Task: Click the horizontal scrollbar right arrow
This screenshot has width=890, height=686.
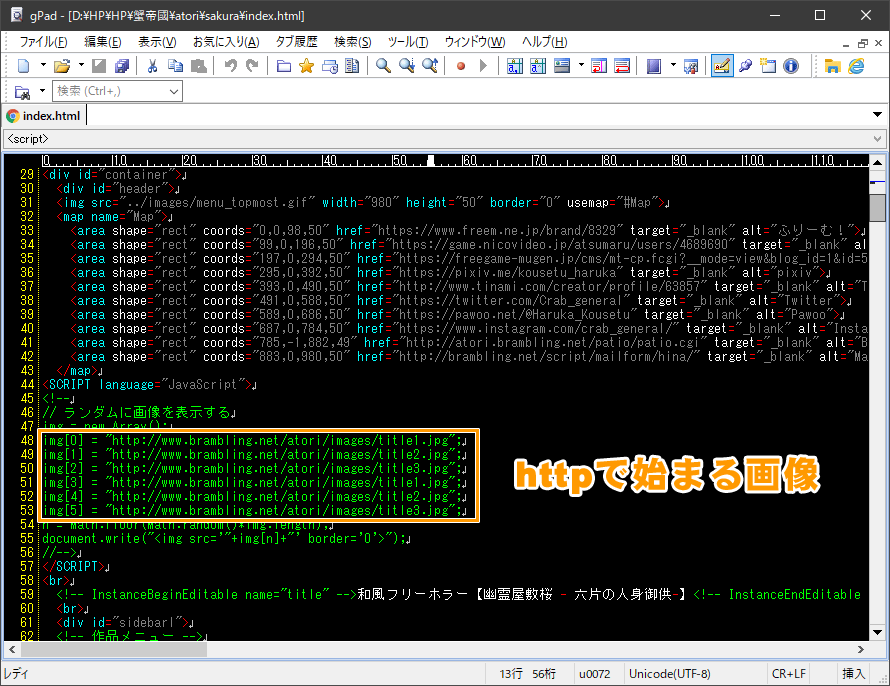Action: click(860, 650)
